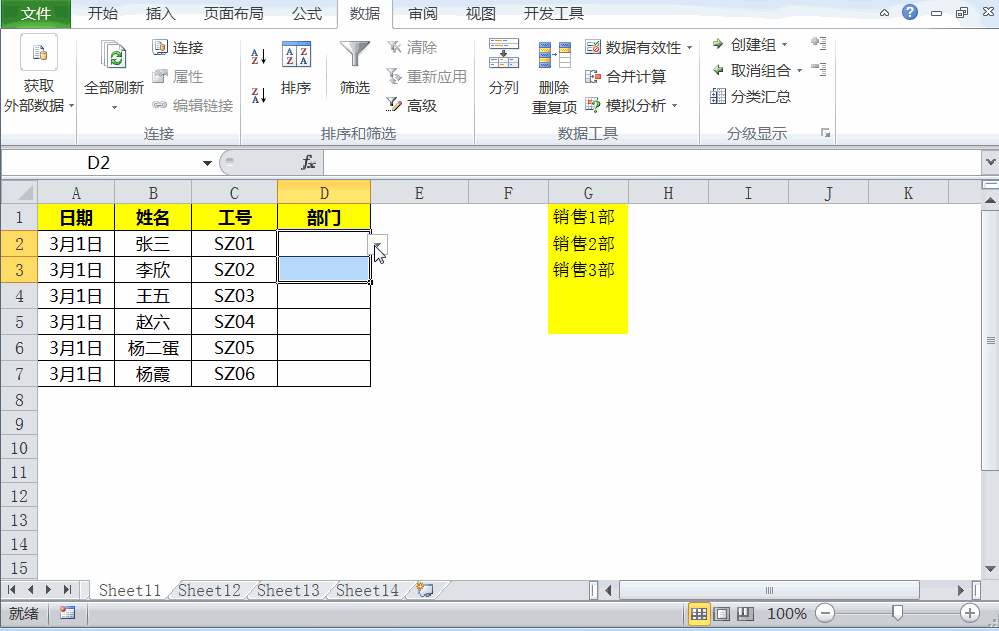Click the zoom out minus button
Screen dimensions: 999x631
pyautogui.click(x=825, y=614)
